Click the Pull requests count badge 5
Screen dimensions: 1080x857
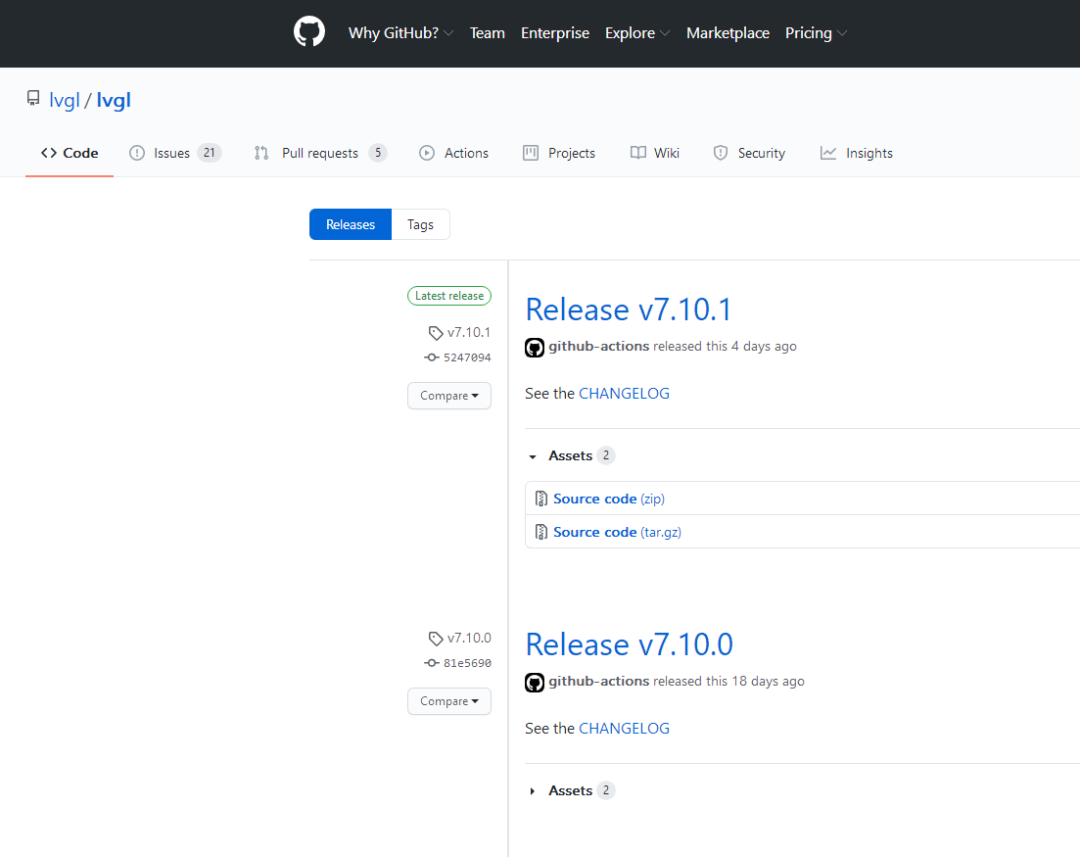coord(377,153)
